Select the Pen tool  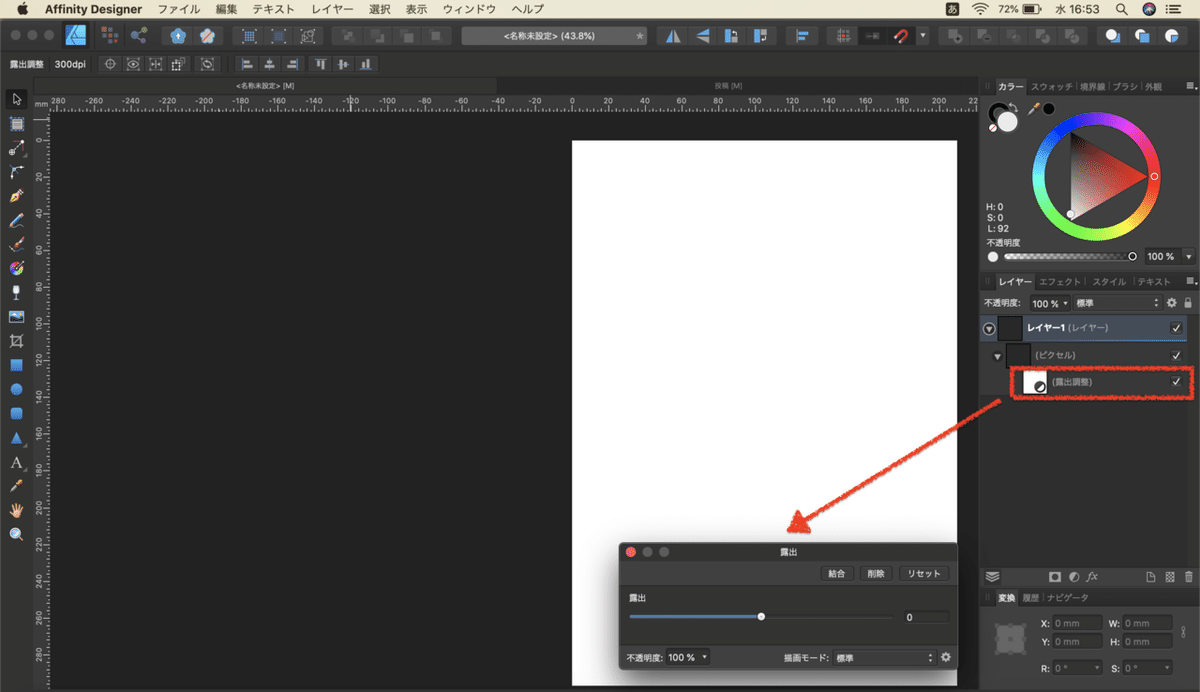click(16, 196)
